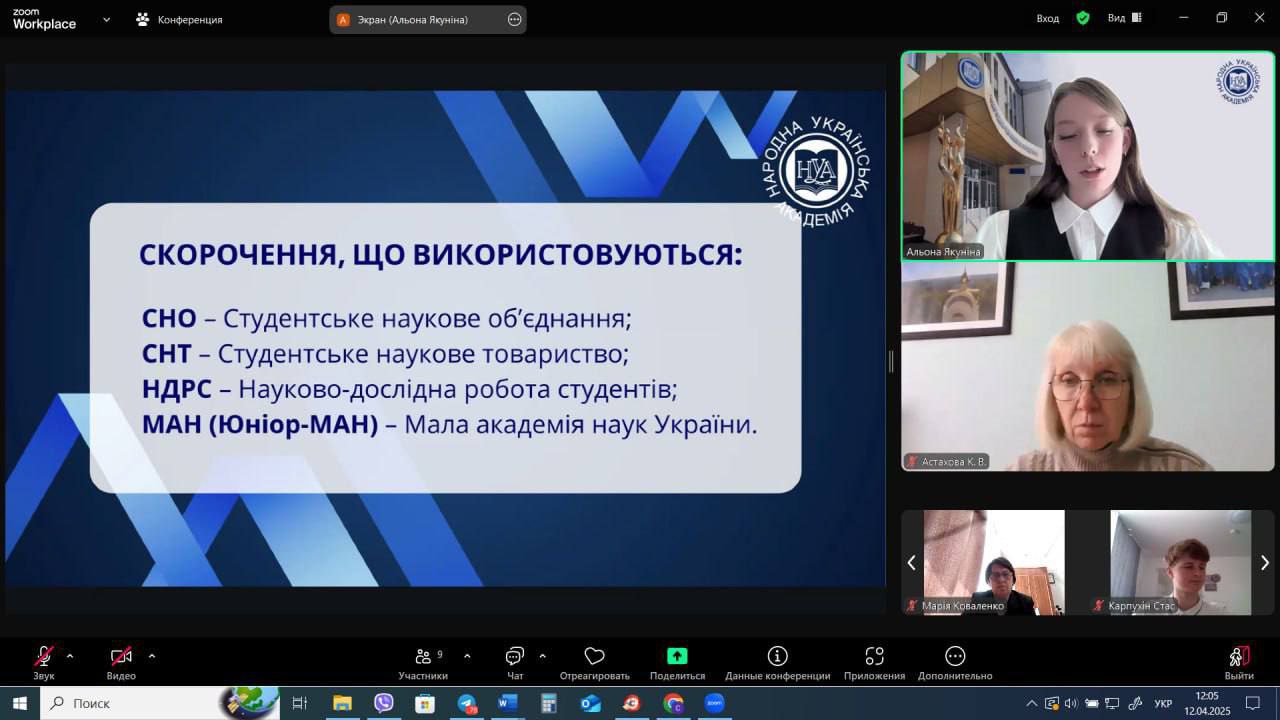The height and width of the screenshot is (720, 1280).
Task: Show next participants with right arrow
Action: [1264, 563]
